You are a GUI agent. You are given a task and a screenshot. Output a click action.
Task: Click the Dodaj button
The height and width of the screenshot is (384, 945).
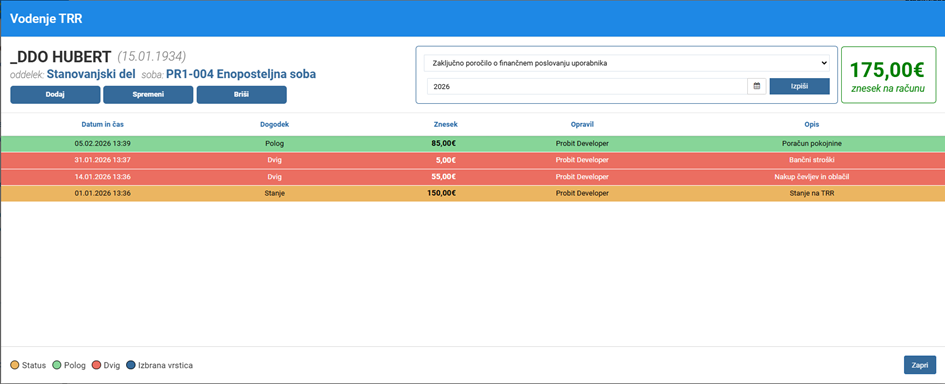click(55, 95)
